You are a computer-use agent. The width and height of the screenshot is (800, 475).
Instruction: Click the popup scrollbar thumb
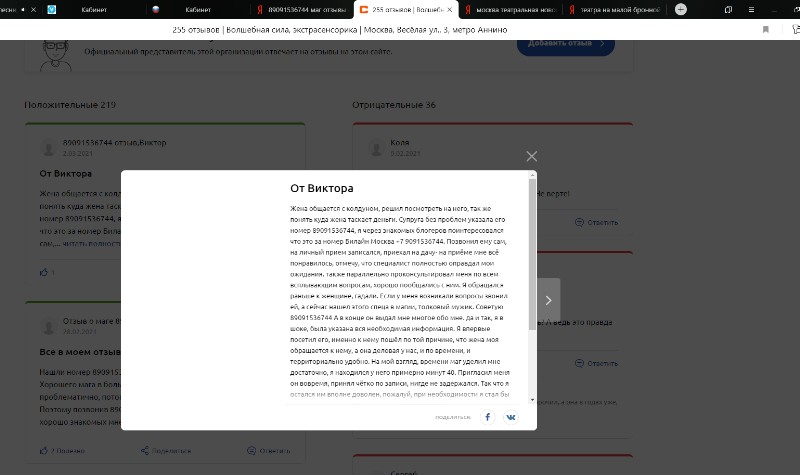533,254
